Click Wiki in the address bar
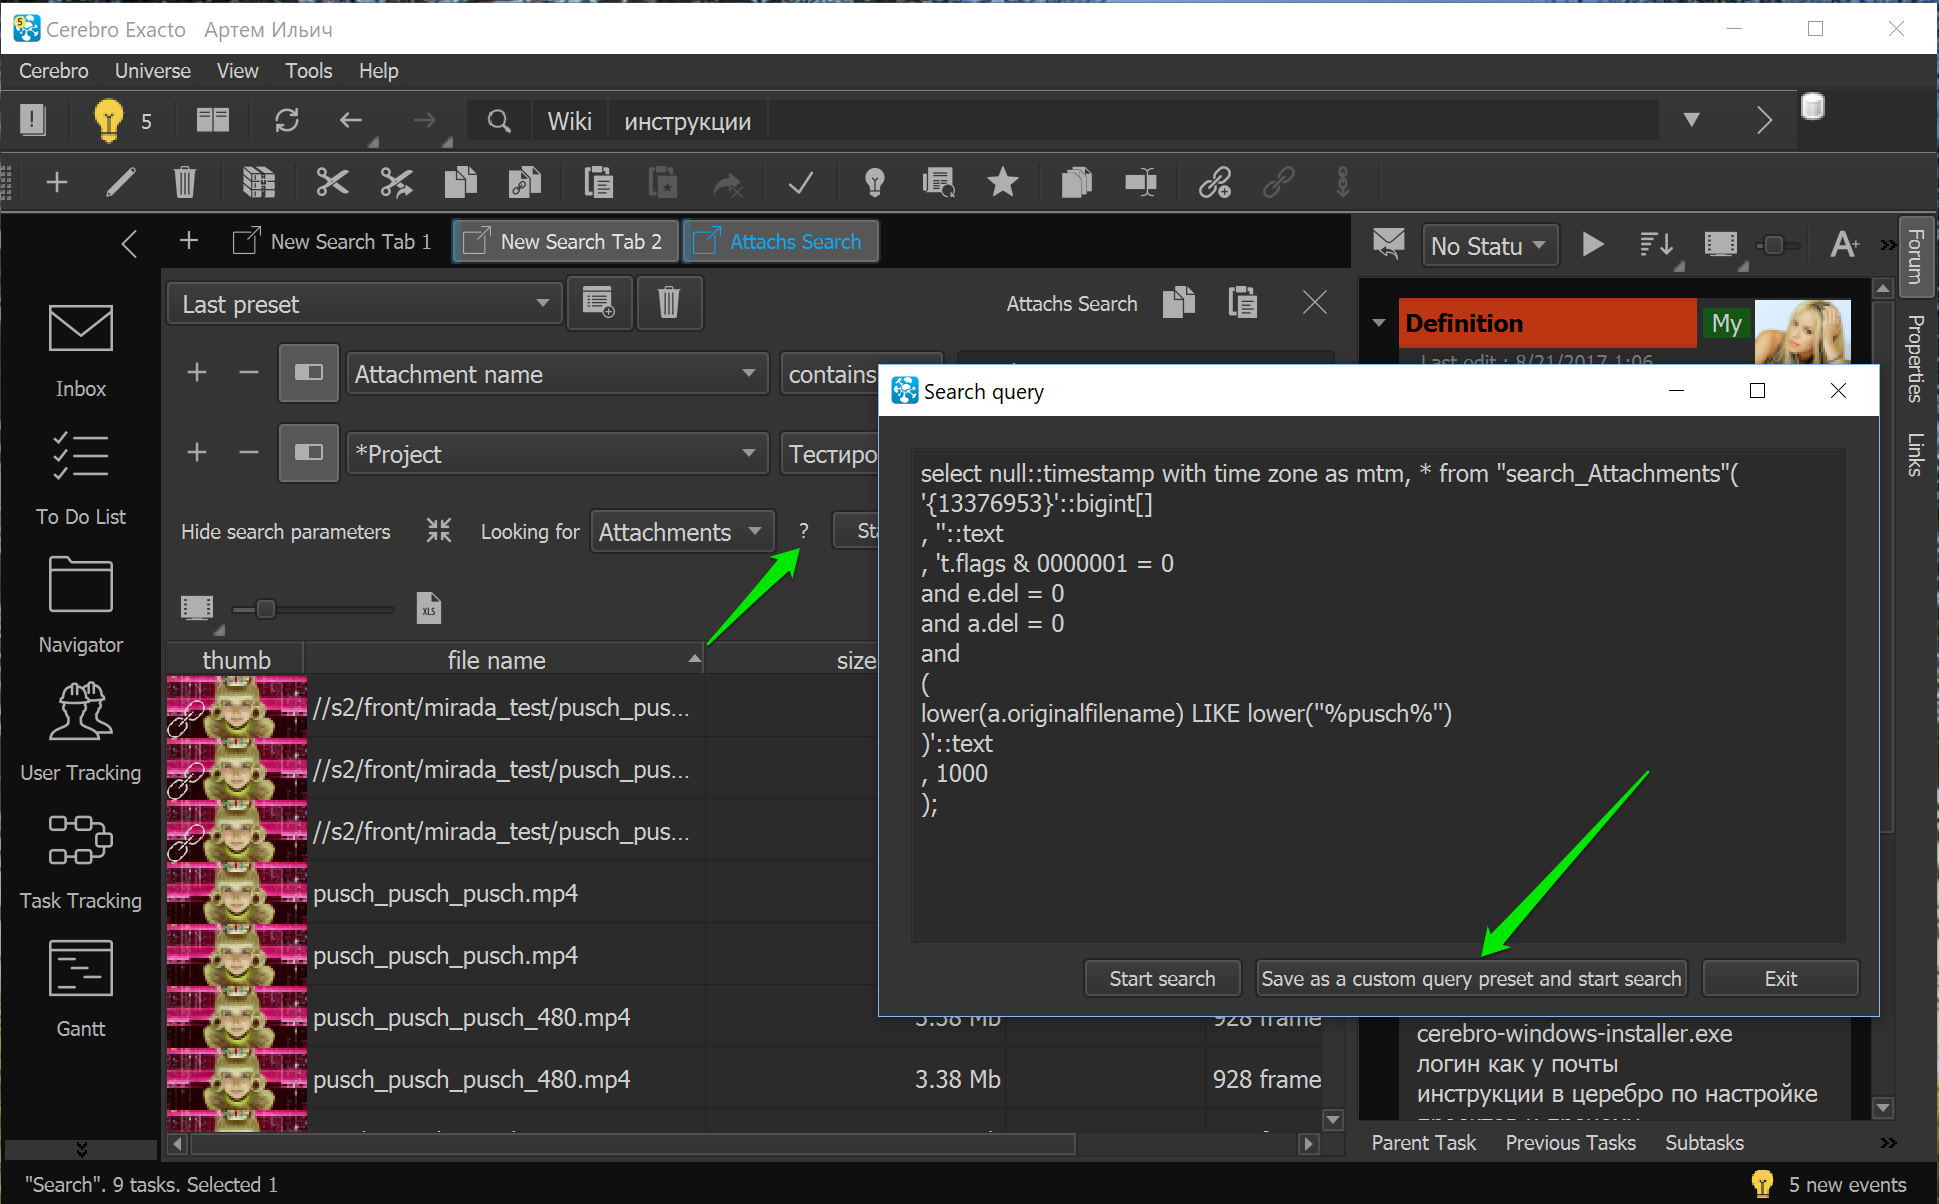 (x=569, y=121)
